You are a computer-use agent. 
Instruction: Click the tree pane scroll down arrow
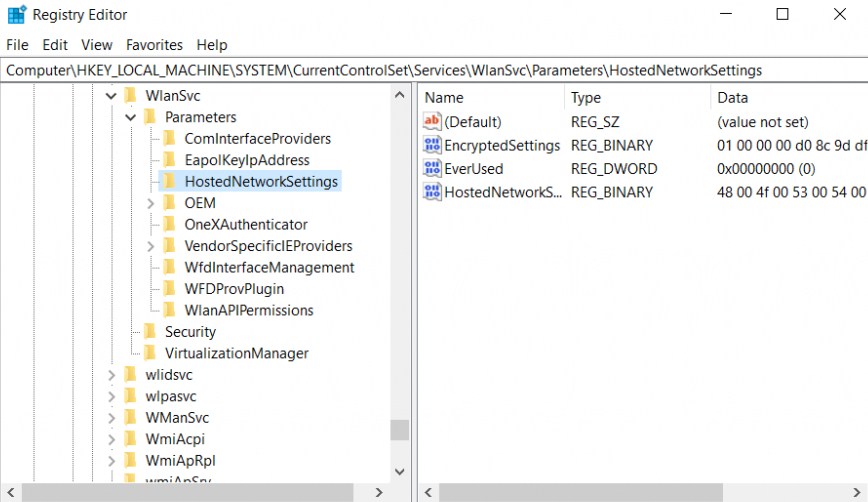point(400,472)
